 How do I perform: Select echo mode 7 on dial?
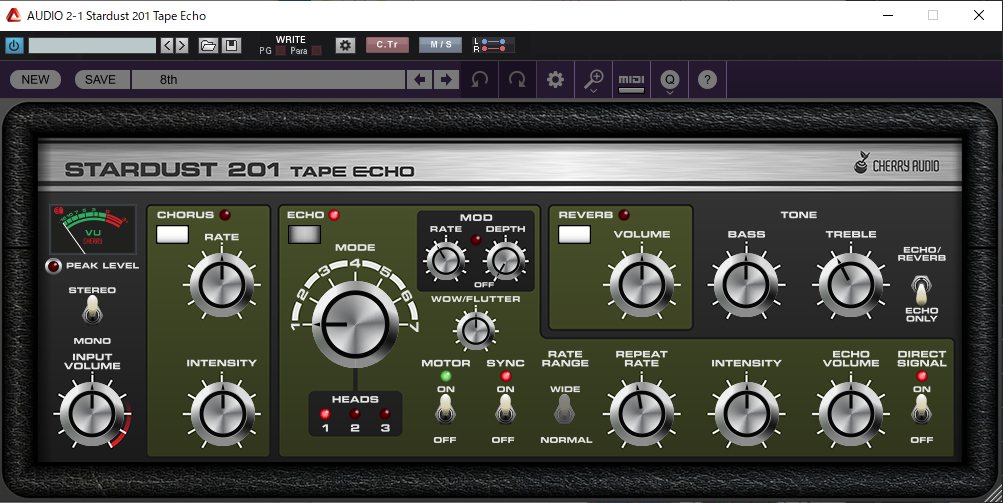(x=414, y=326)
